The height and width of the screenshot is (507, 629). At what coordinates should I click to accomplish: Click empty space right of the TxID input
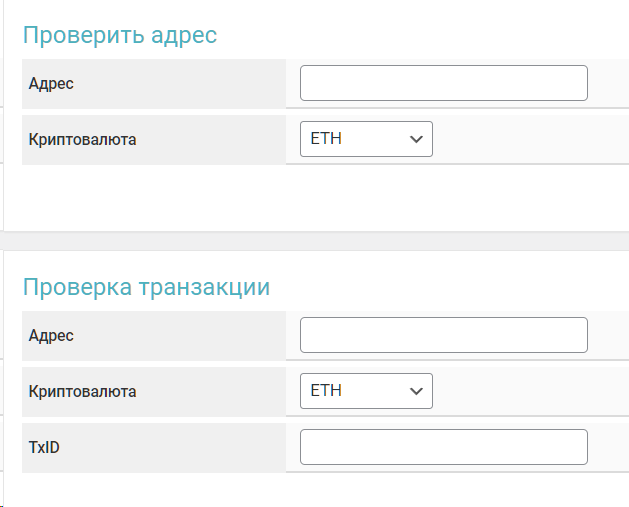[x=608, y=447]
